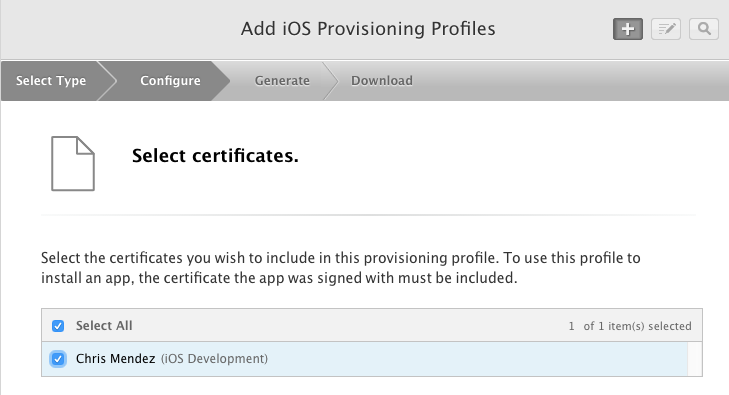Click the '(iOS Development)' label
This screenshot has width=729, height=395.
(214, 359)
